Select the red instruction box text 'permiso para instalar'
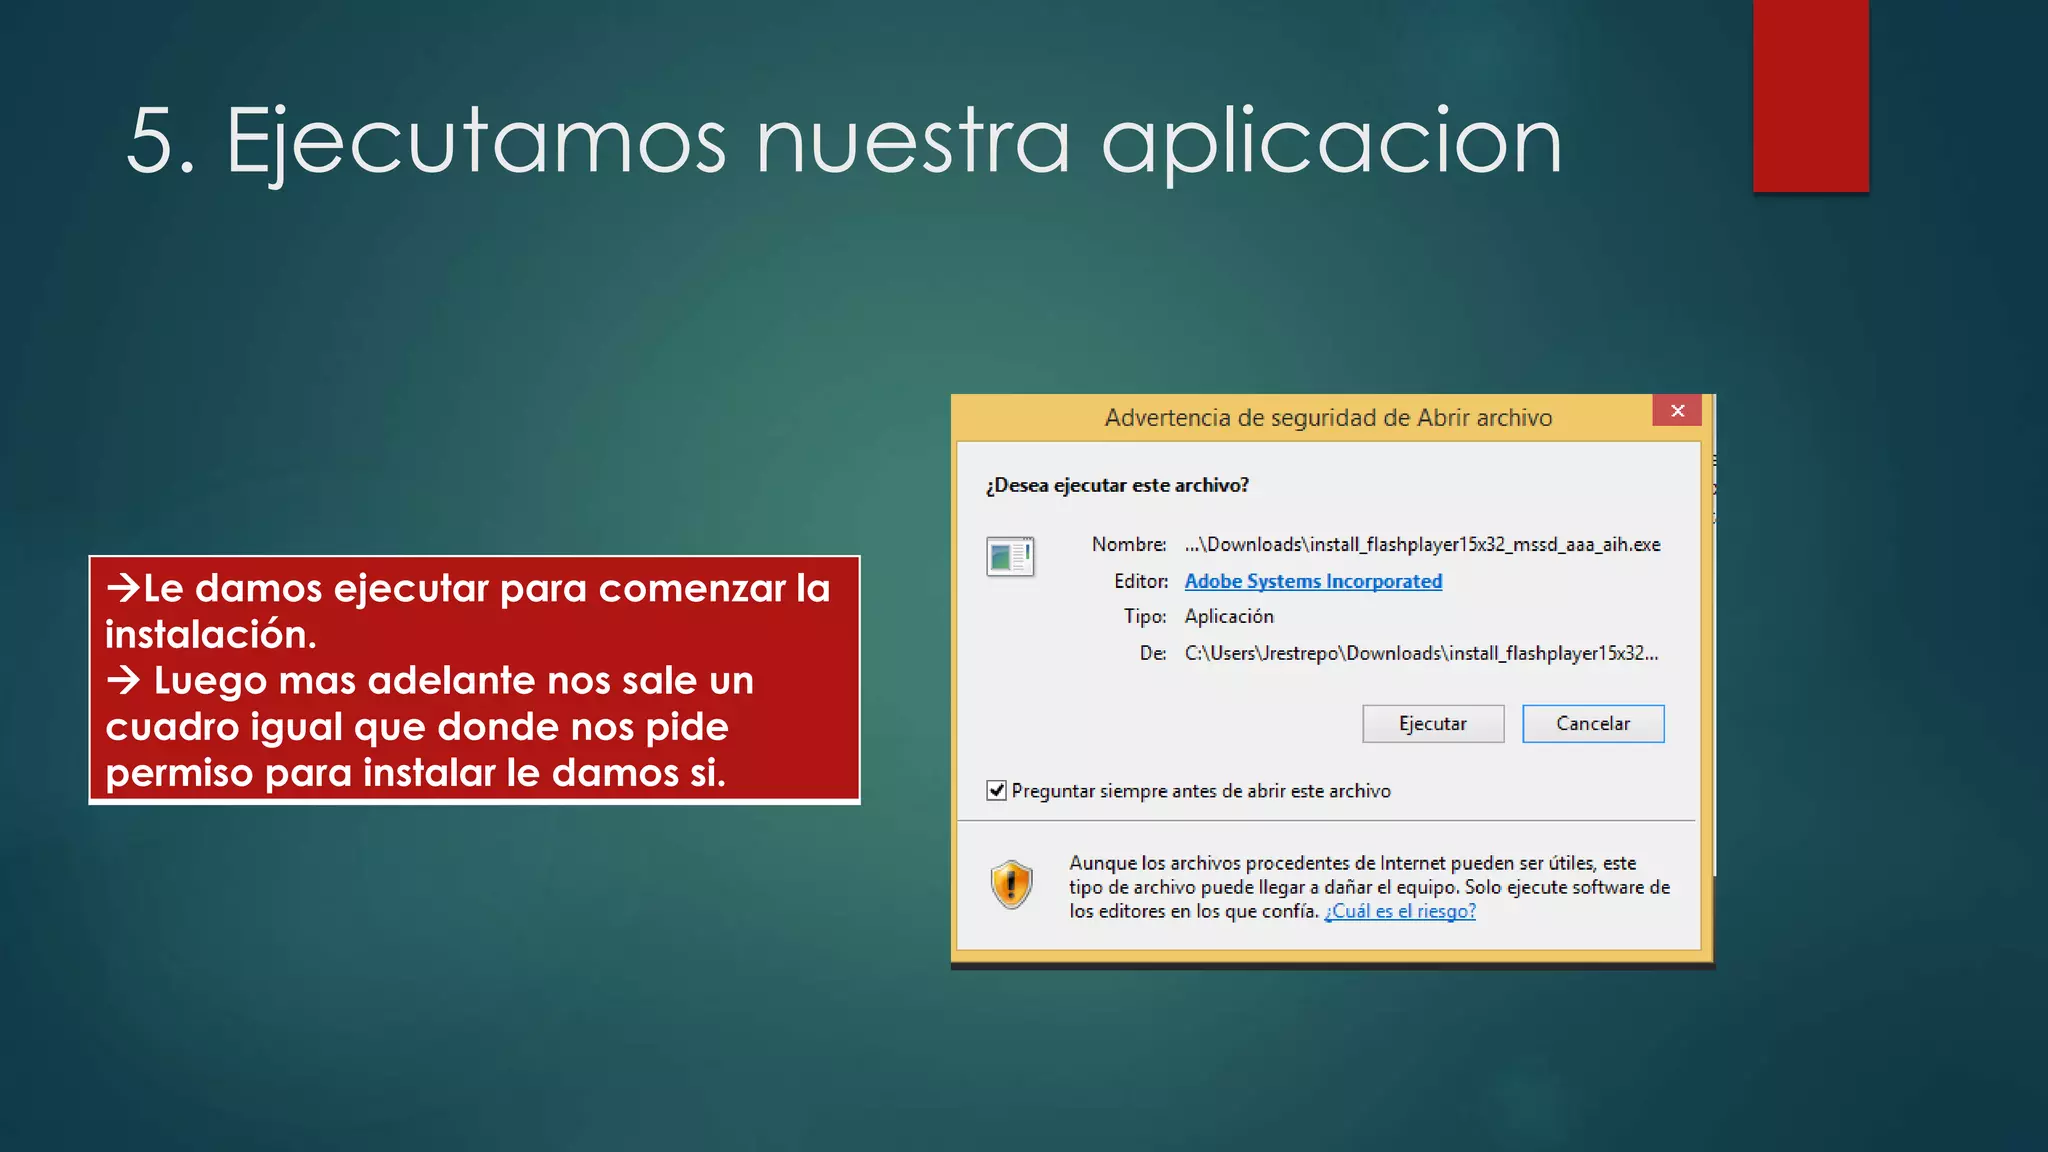The height and width of the screenshot is (1152, 2048). pos(300,773)
